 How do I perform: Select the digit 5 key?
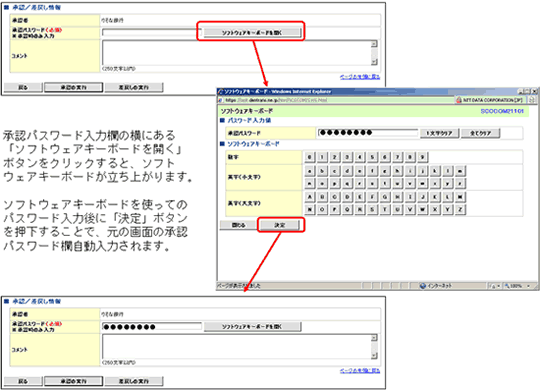point(372,157)
